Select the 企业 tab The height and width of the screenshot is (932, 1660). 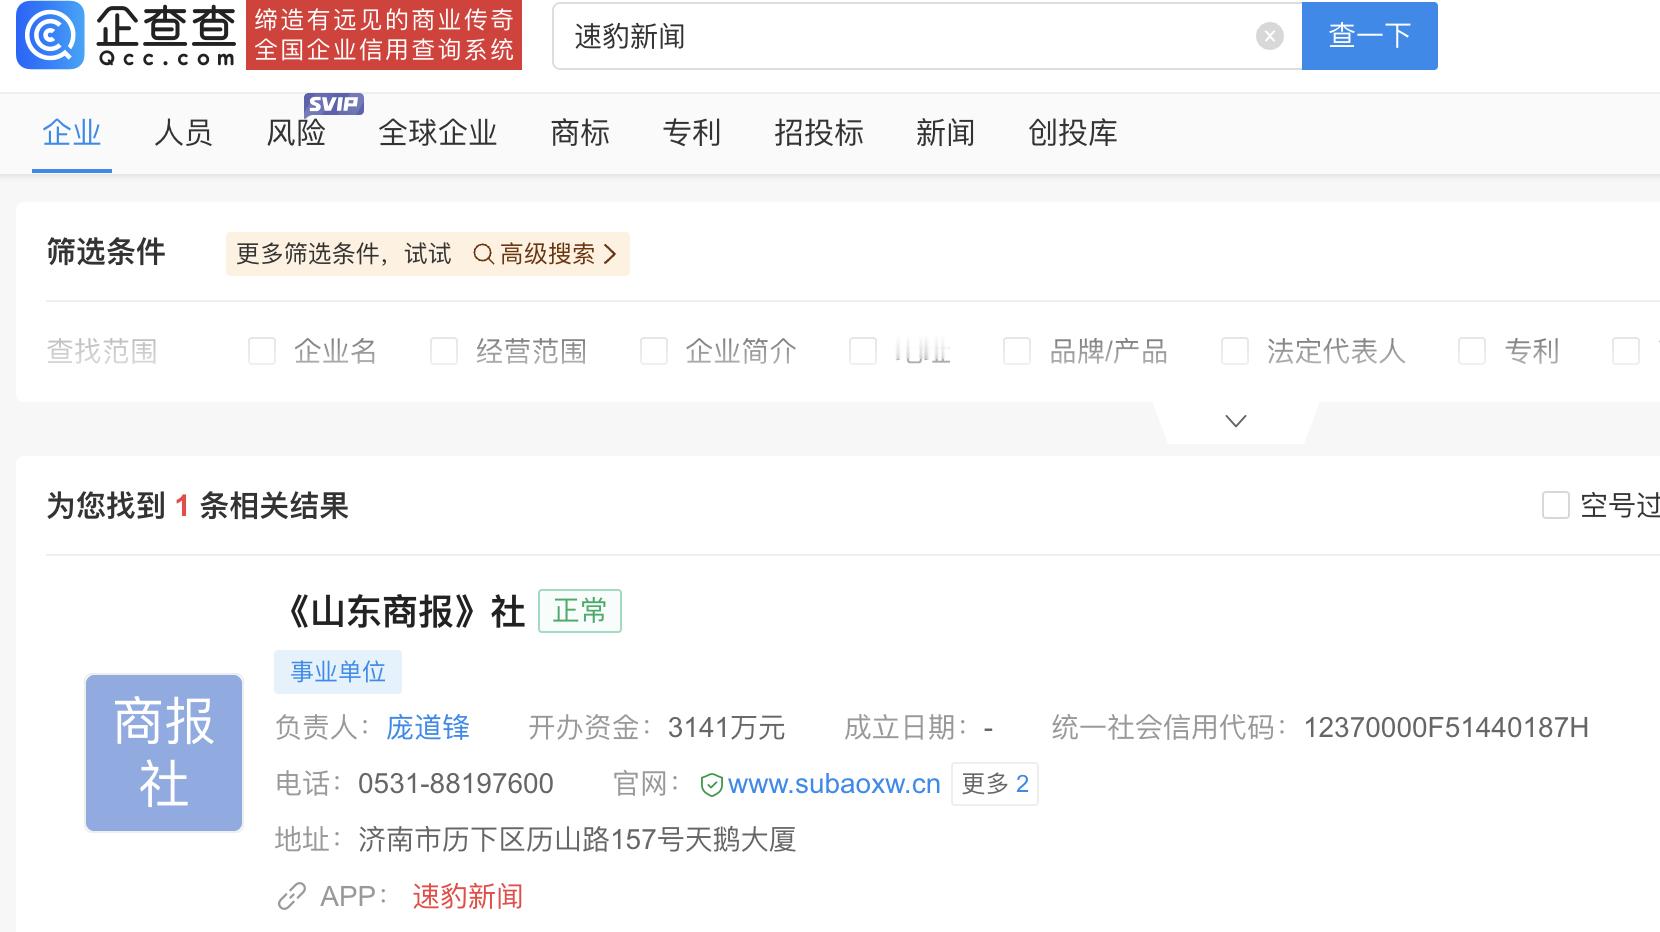point(72,133)
